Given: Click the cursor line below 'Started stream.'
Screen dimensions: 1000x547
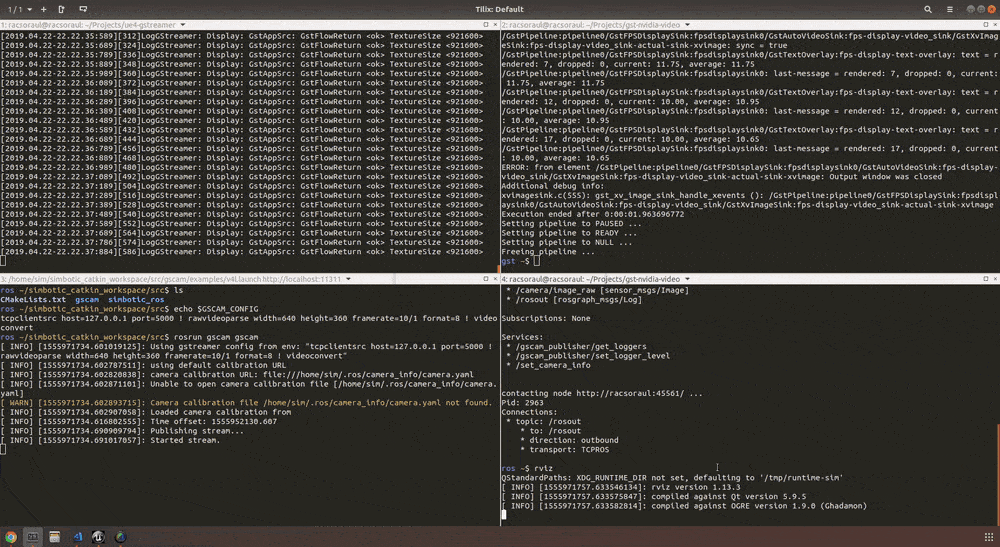Looking at the screenshot, I should point(3,449).
